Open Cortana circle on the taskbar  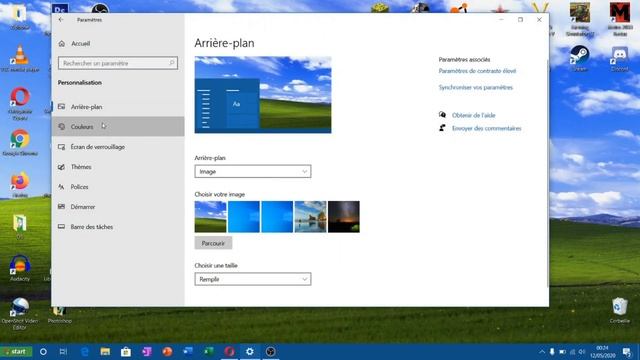(x=43, y=351)
